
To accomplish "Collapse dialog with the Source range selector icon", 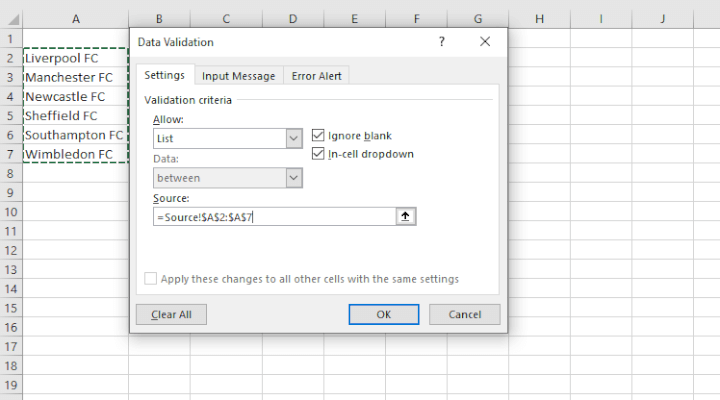I will [x=405, y=216].
